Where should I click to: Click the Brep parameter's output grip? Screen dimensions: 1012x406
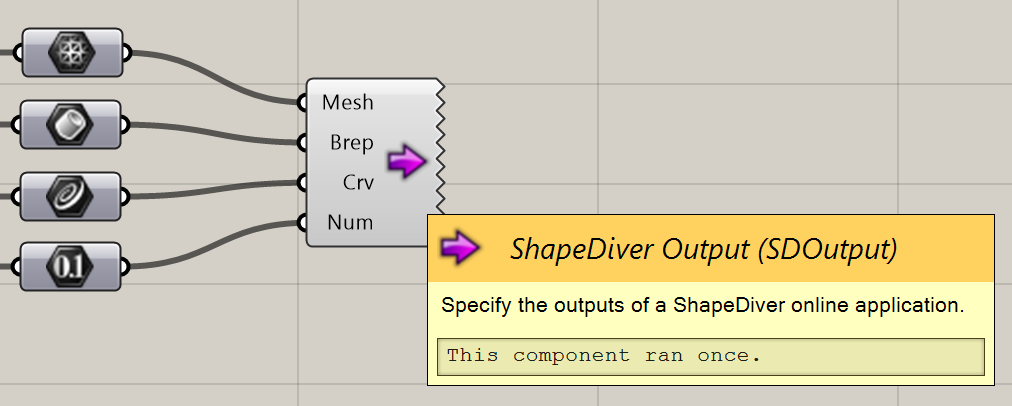click(x=126, y=125)
